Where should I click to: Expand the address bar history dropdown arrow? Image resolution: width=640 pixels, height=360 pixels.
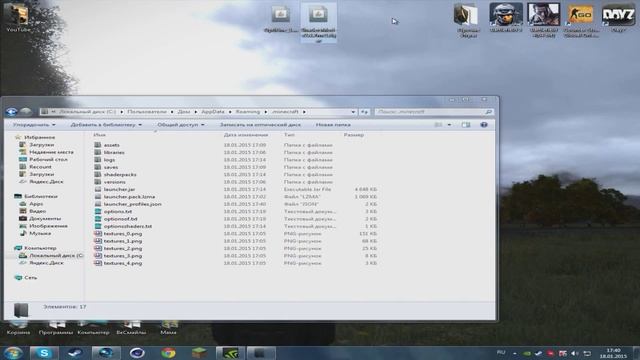(353, 112)
